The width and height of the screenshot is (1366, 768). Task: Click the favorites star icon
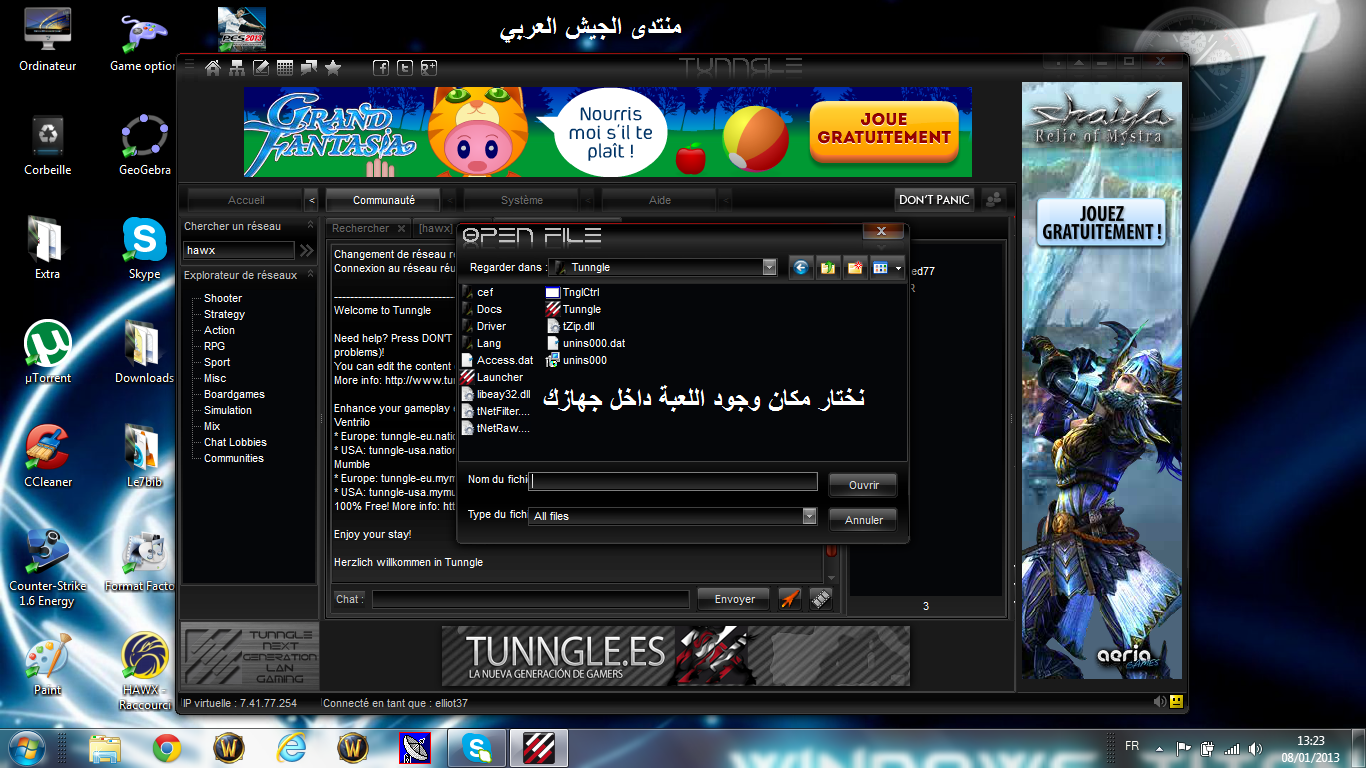tap(333, 68)
